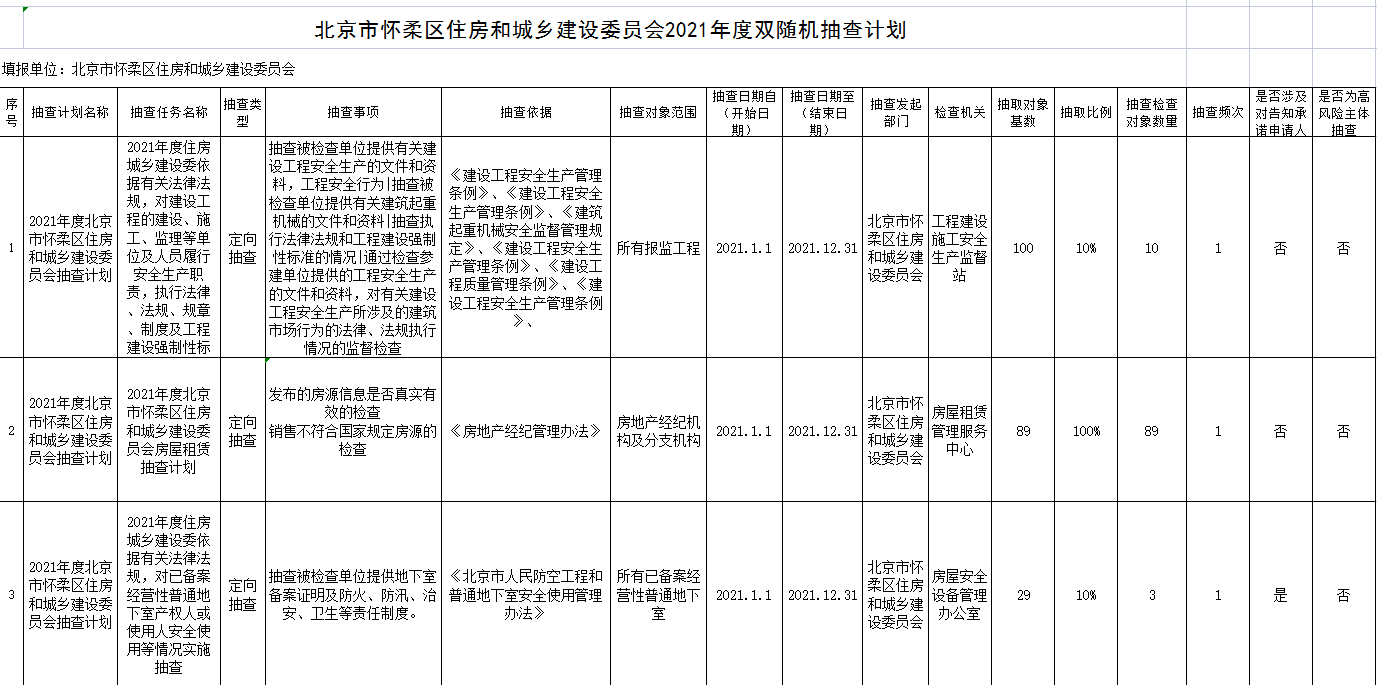
Task: Click the 是否为高风险主体抽查 header cell
Action: coord(1343,112)
